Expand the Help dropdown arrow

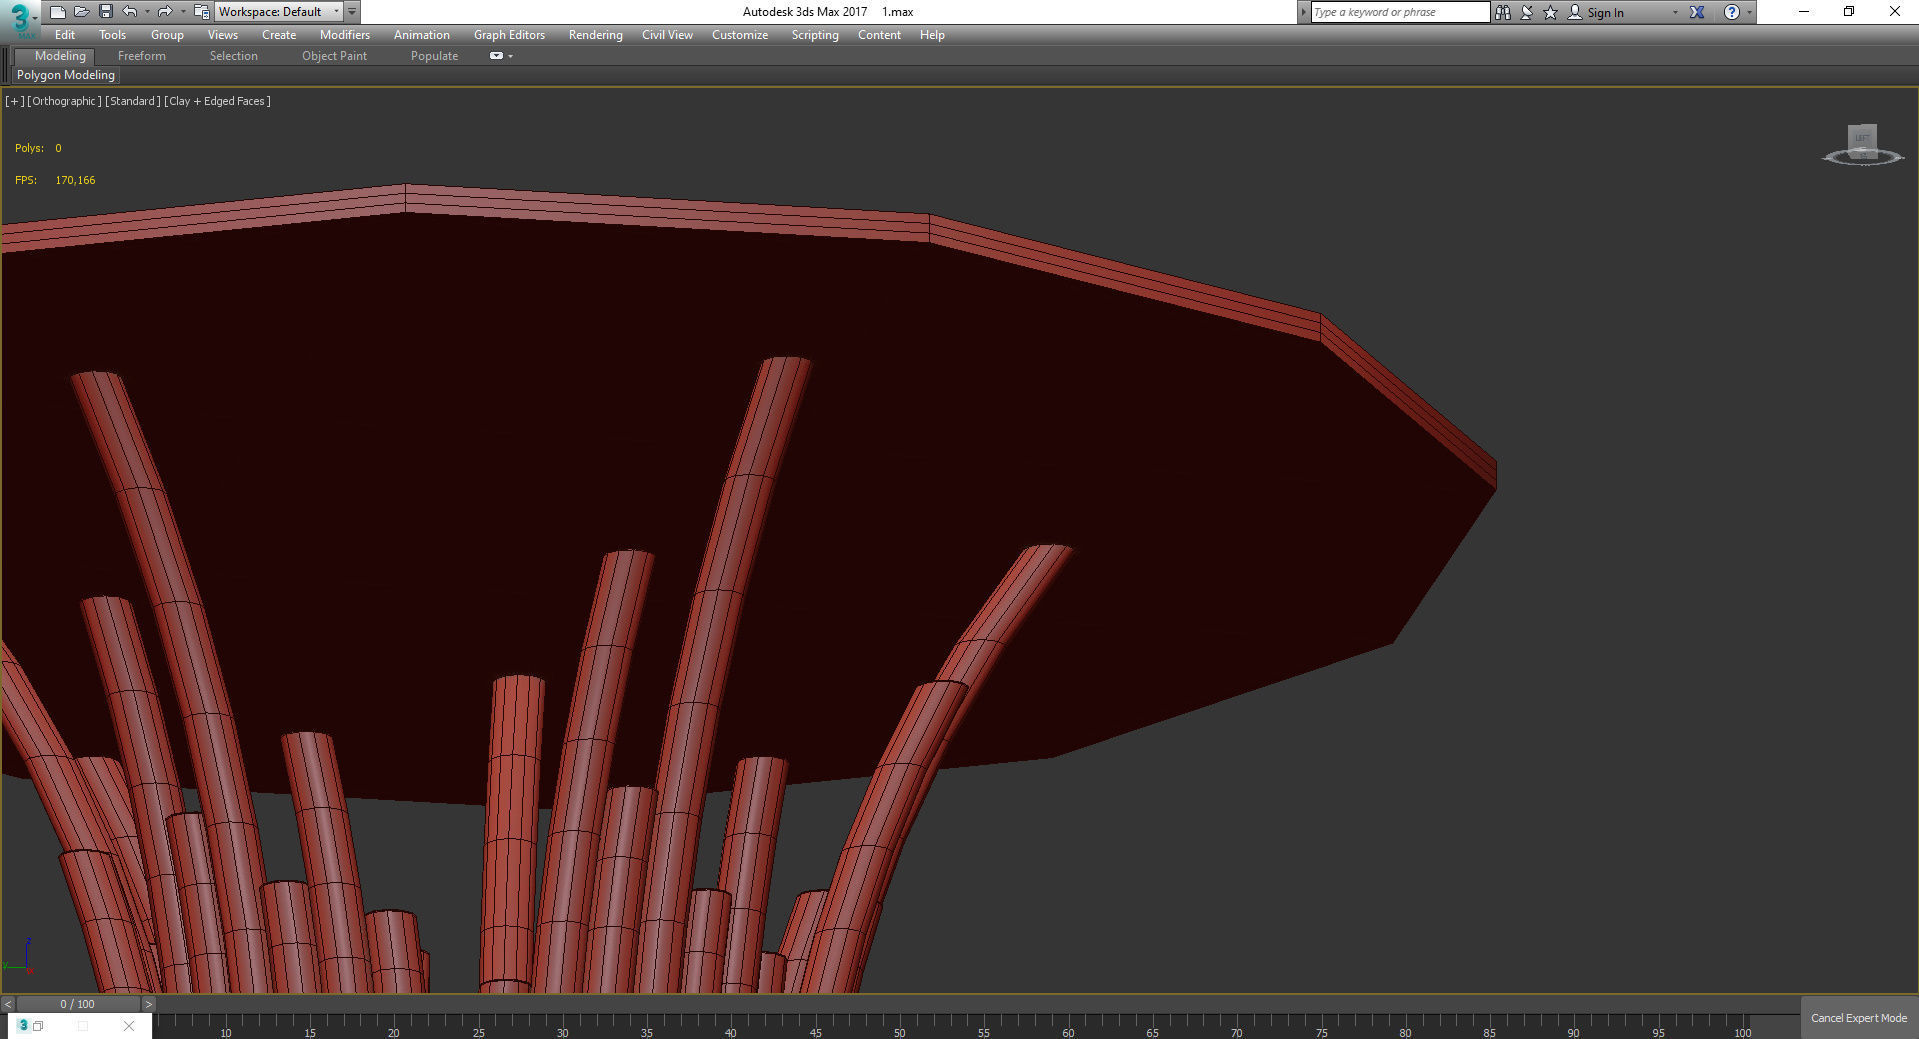1749,12
